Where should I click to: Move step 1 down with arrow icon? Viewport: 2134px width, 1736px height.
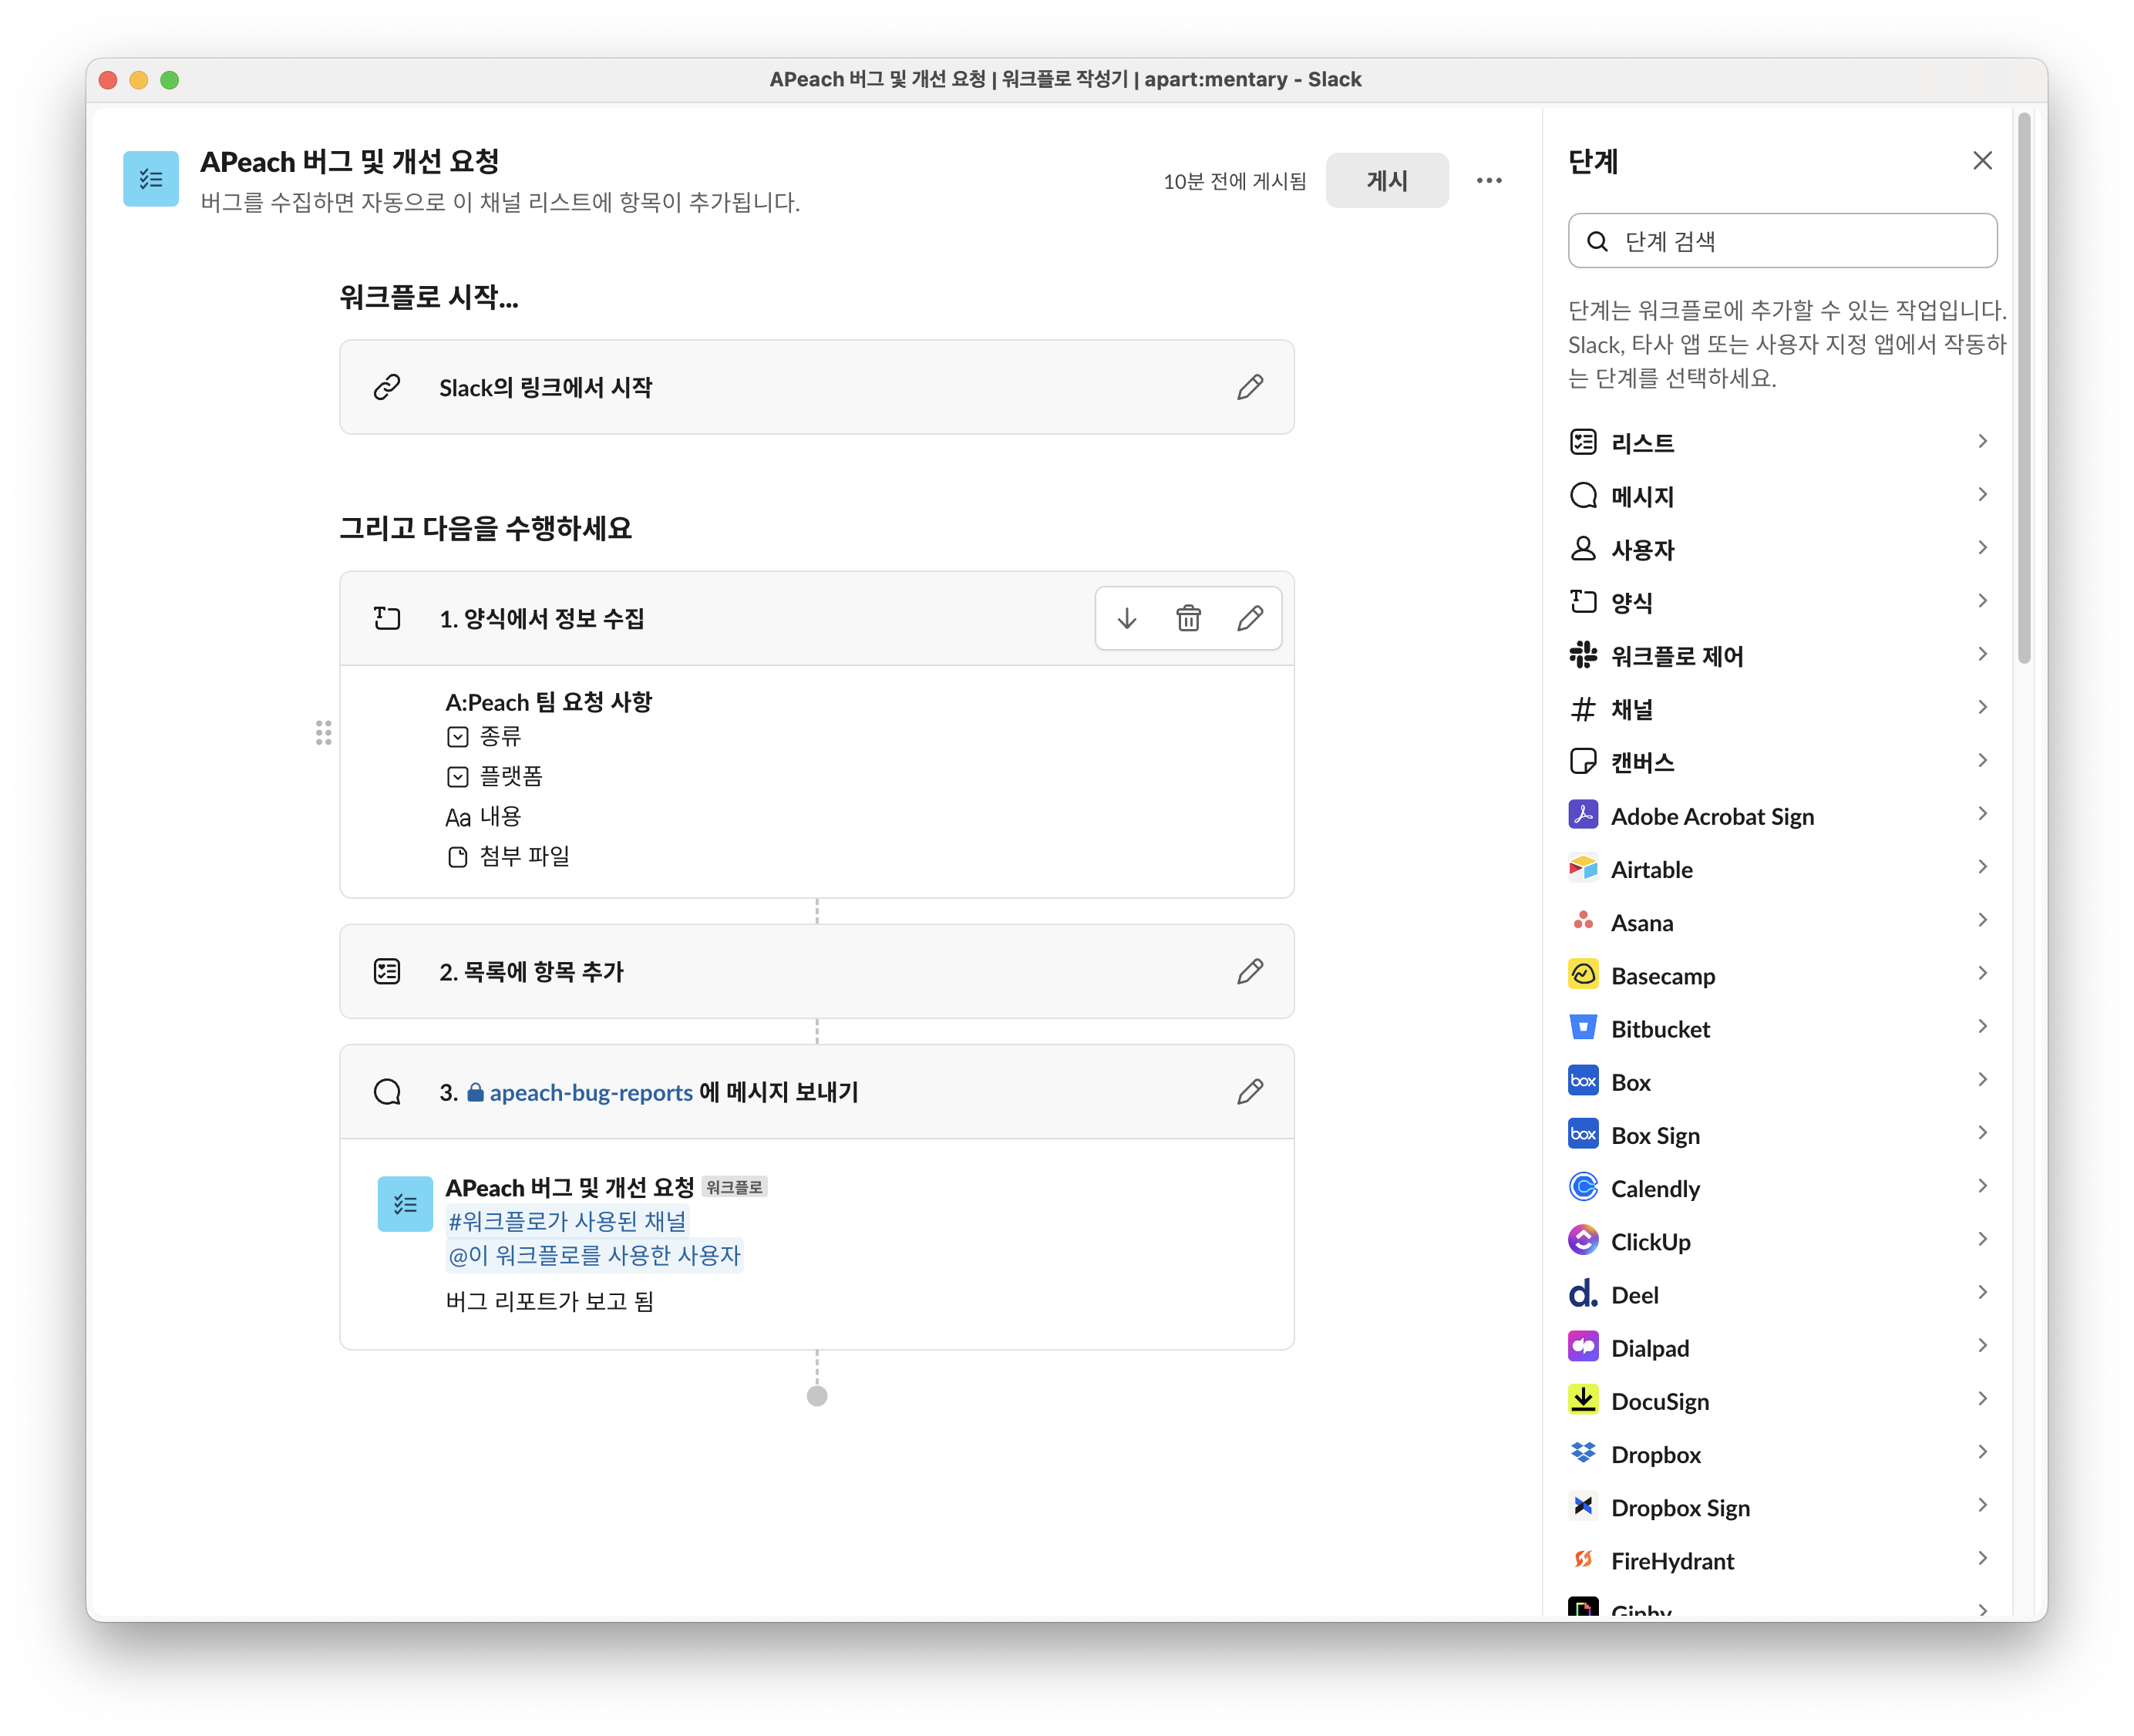pos(1127,618)
